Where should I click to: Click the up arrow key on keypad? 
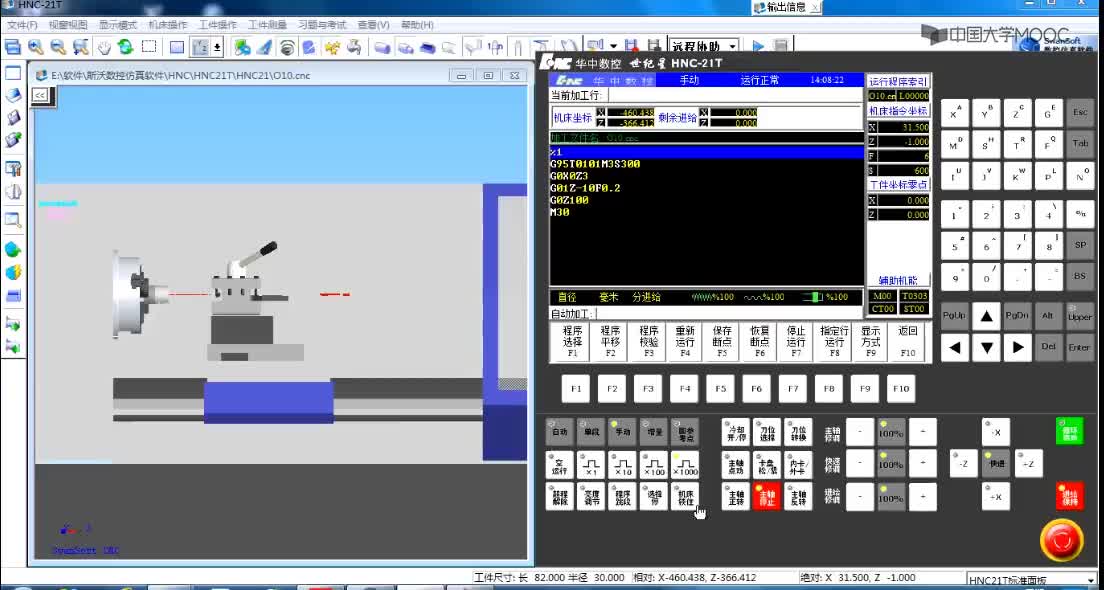(x=986, y=316)
